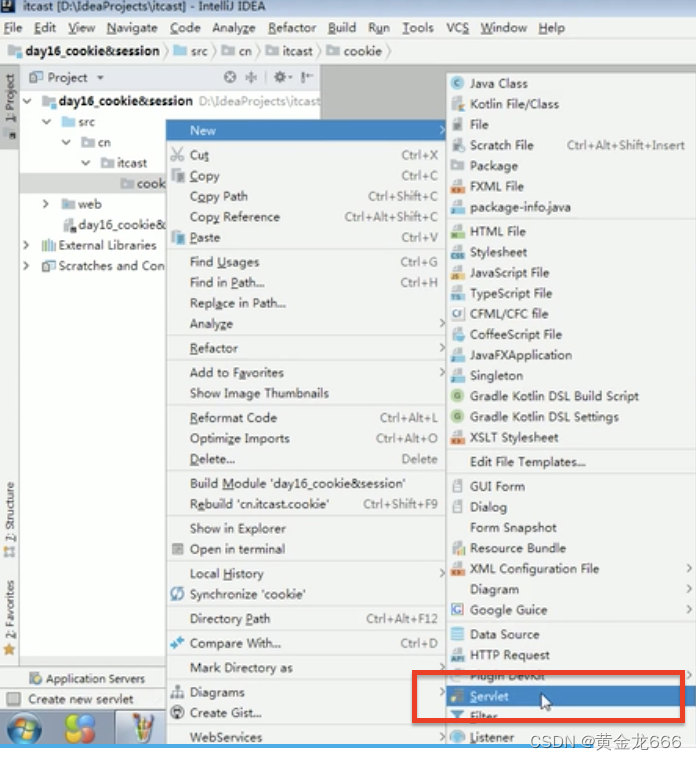Click Edit File Templates... entry
Viewport: 696px width, 760px height.
click(571, 462)
